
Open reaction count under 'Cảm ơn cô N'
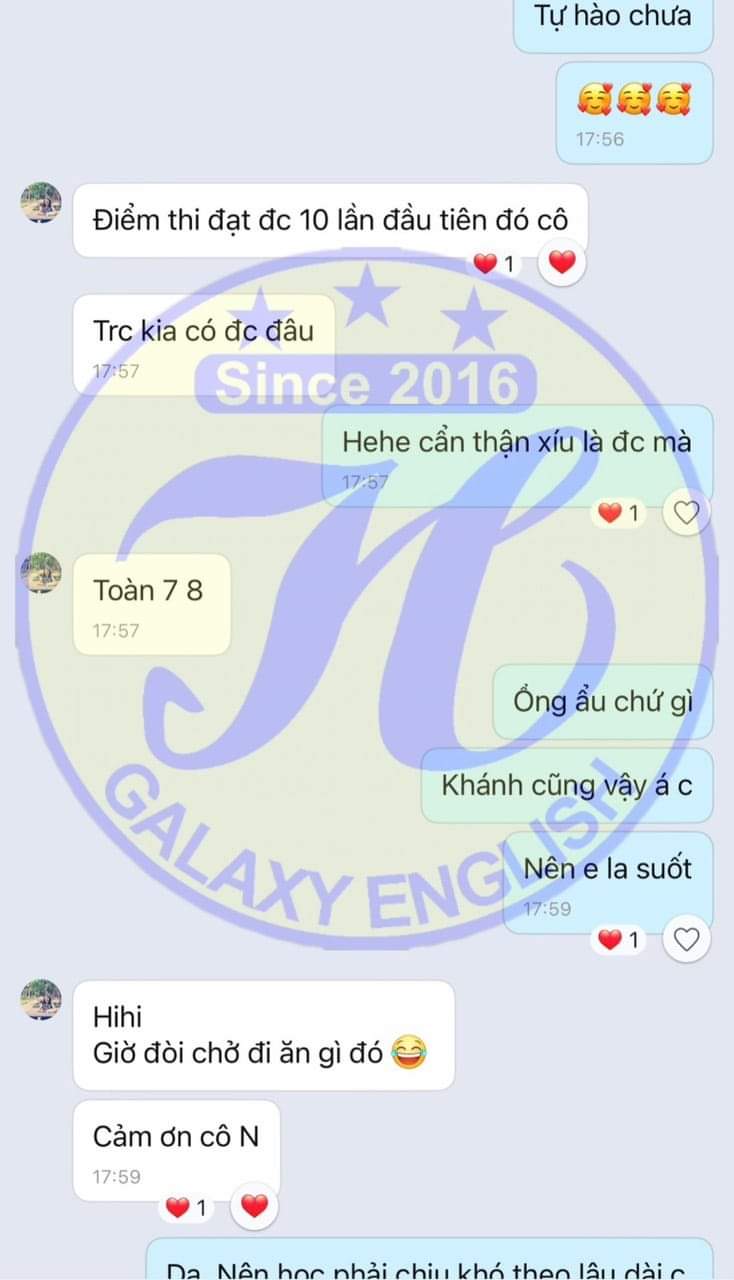(x=189, y=1208)
